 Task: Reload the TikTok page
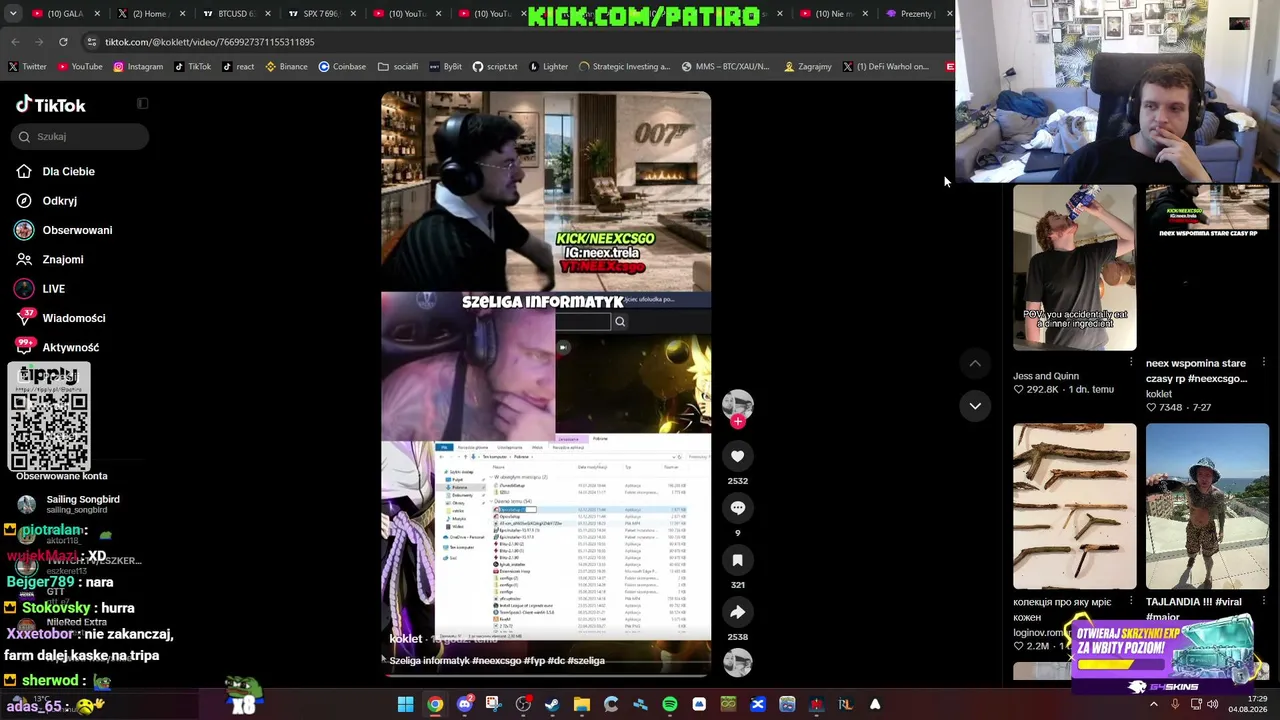point(63,42)
